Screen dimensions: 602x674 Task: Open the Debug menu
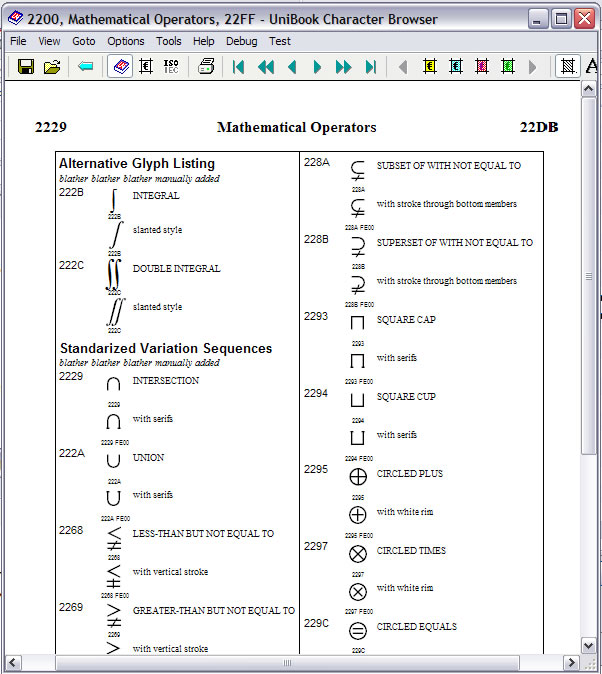241,41
